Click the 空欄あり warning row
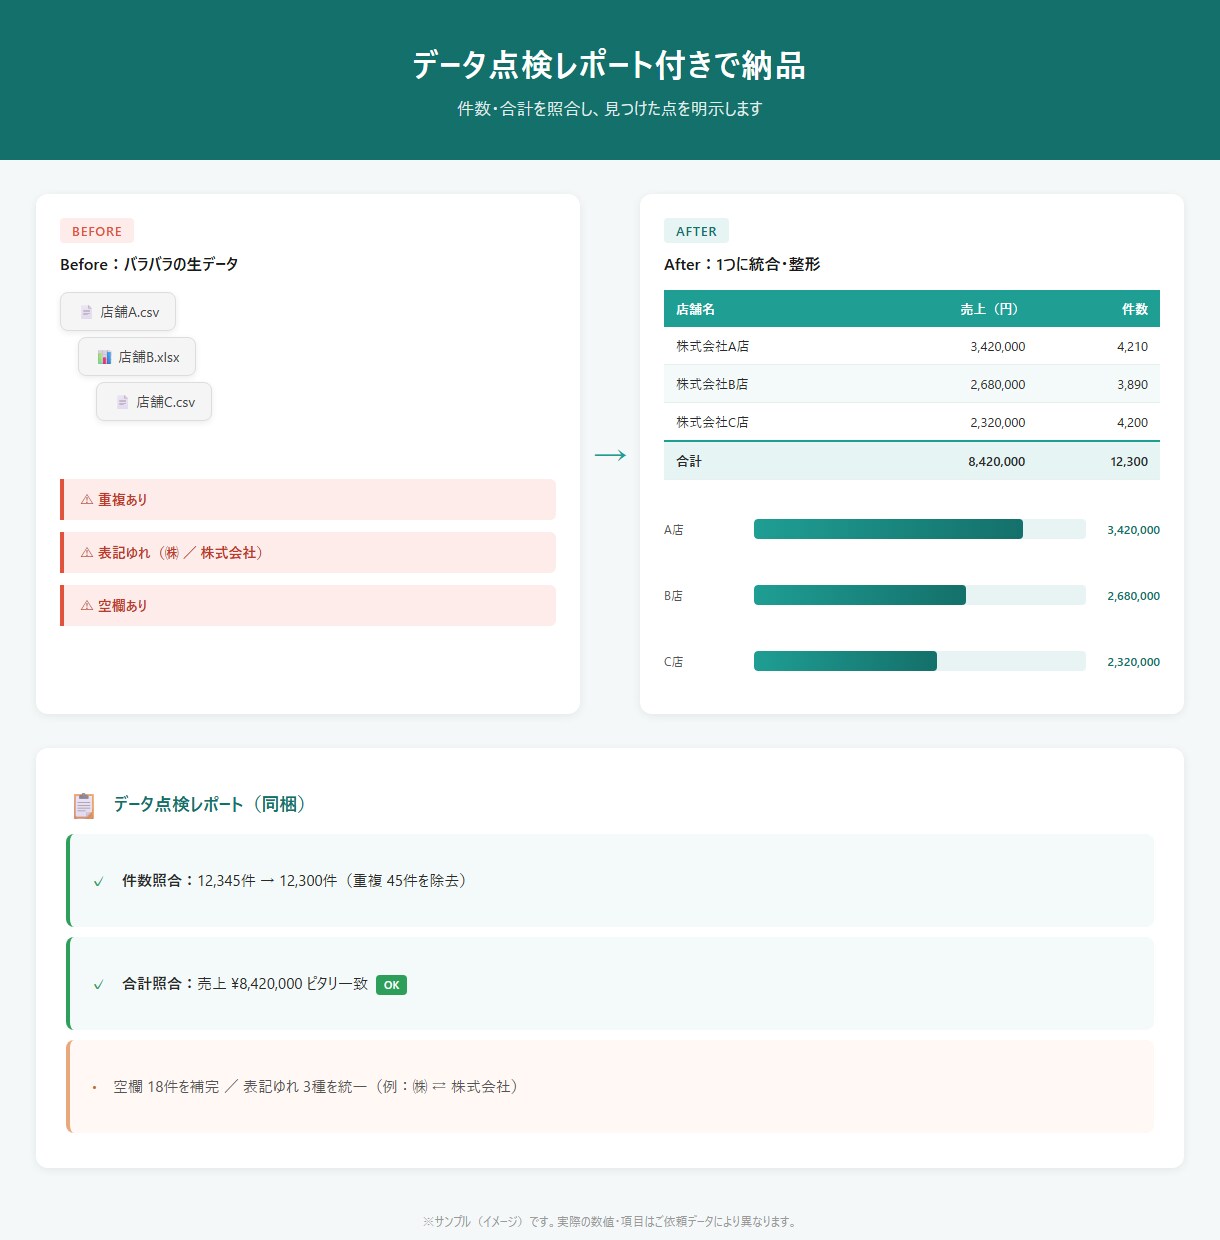The width and height of the screenshot is (1220, 1240). click(x=308, y=606)
